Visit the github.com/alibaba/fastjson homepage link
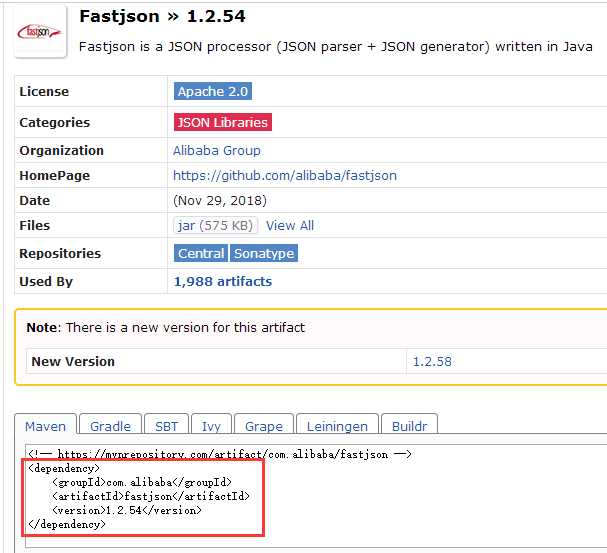The height and width of the screenshot is (553, 607). point(285,175)
